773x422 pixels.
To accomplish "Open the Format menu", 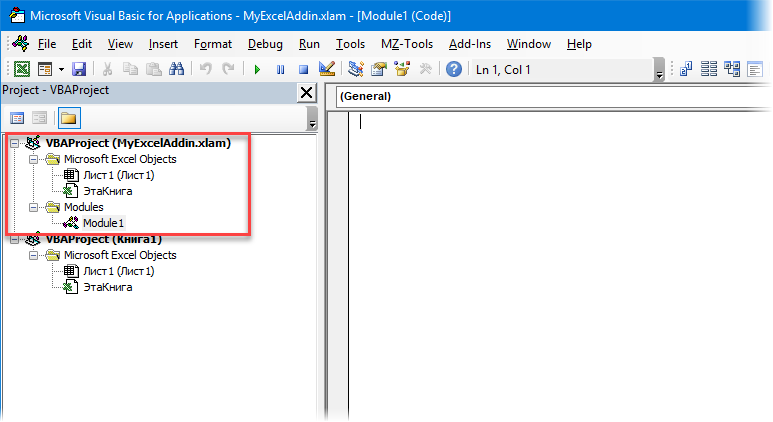I will (x=212, y=44).
